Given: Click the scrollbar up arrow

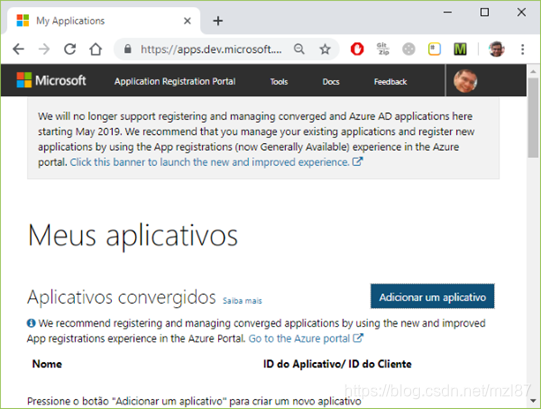Looking at the screenshot, I should [533, 71].
